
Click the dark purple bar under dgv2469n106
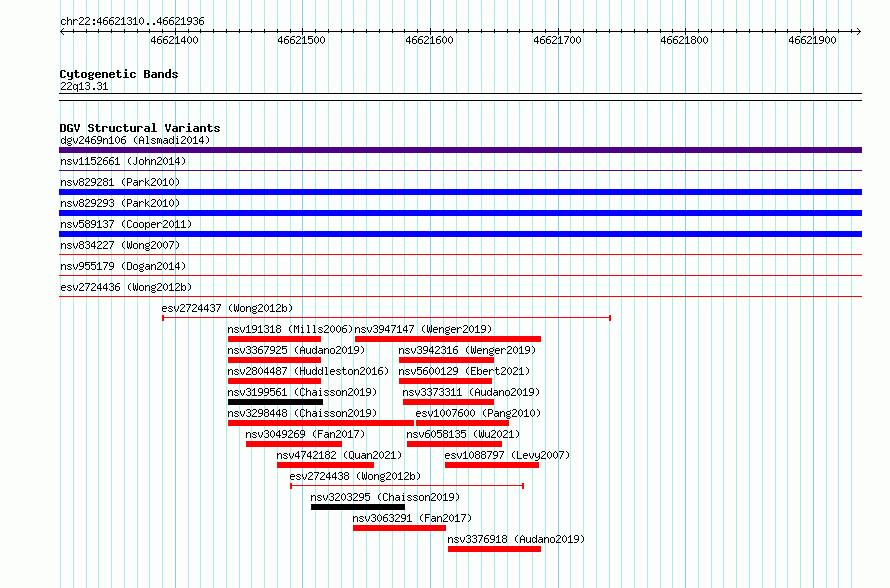(460, 150)
